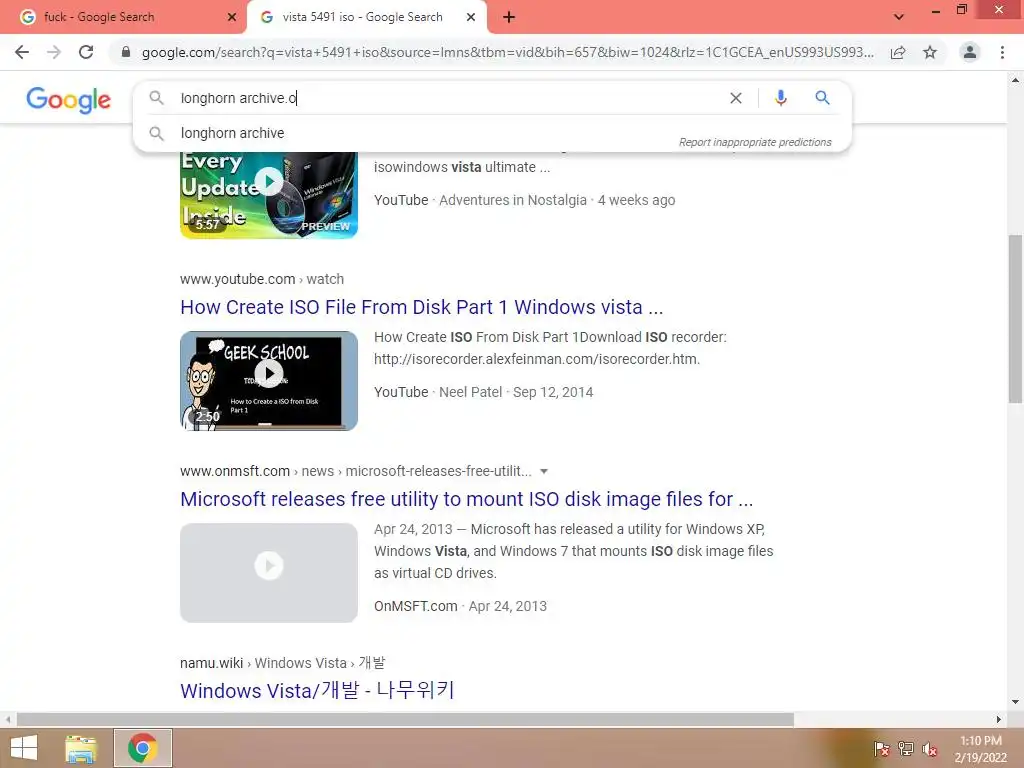Click the horizontal scrollbar right arrow
The image size is (1024, 768).
click(x=999, y=720)
